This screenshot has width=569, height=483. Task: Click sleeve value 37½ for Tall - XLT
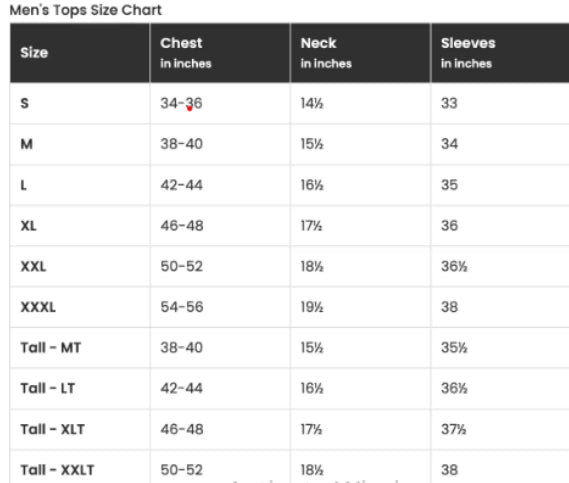454,429
